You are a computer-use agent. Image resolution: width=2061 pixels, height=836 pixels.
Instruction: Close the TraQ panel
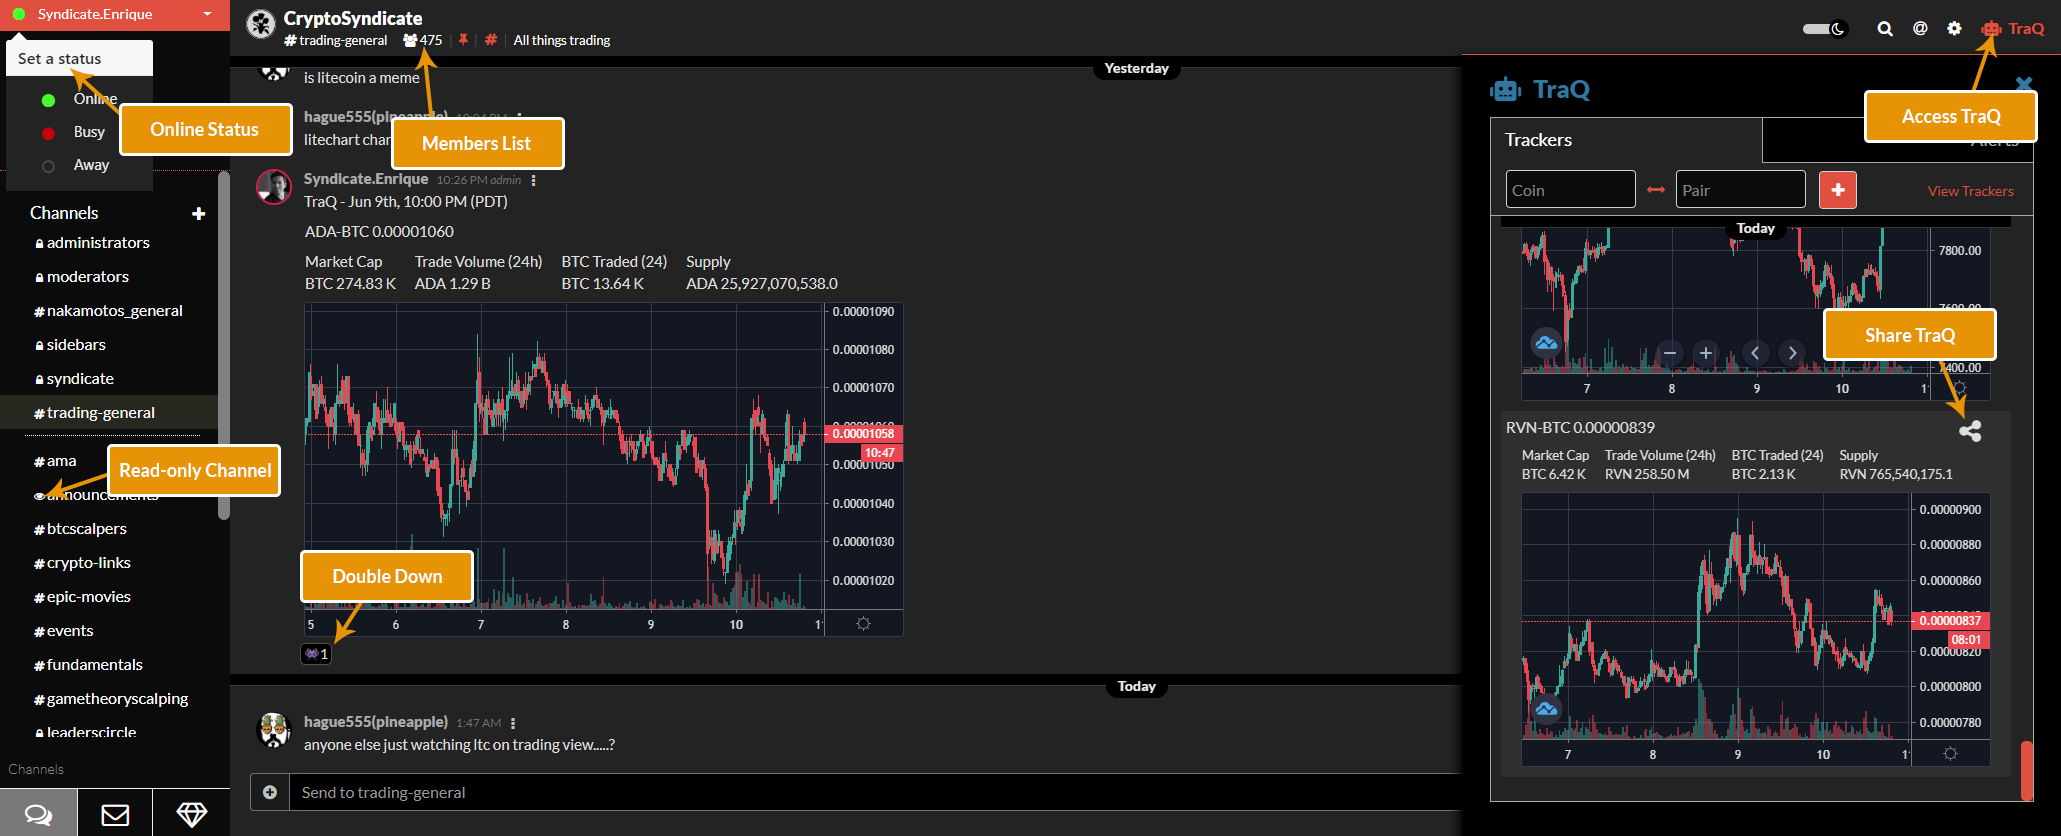(2024, 84)
